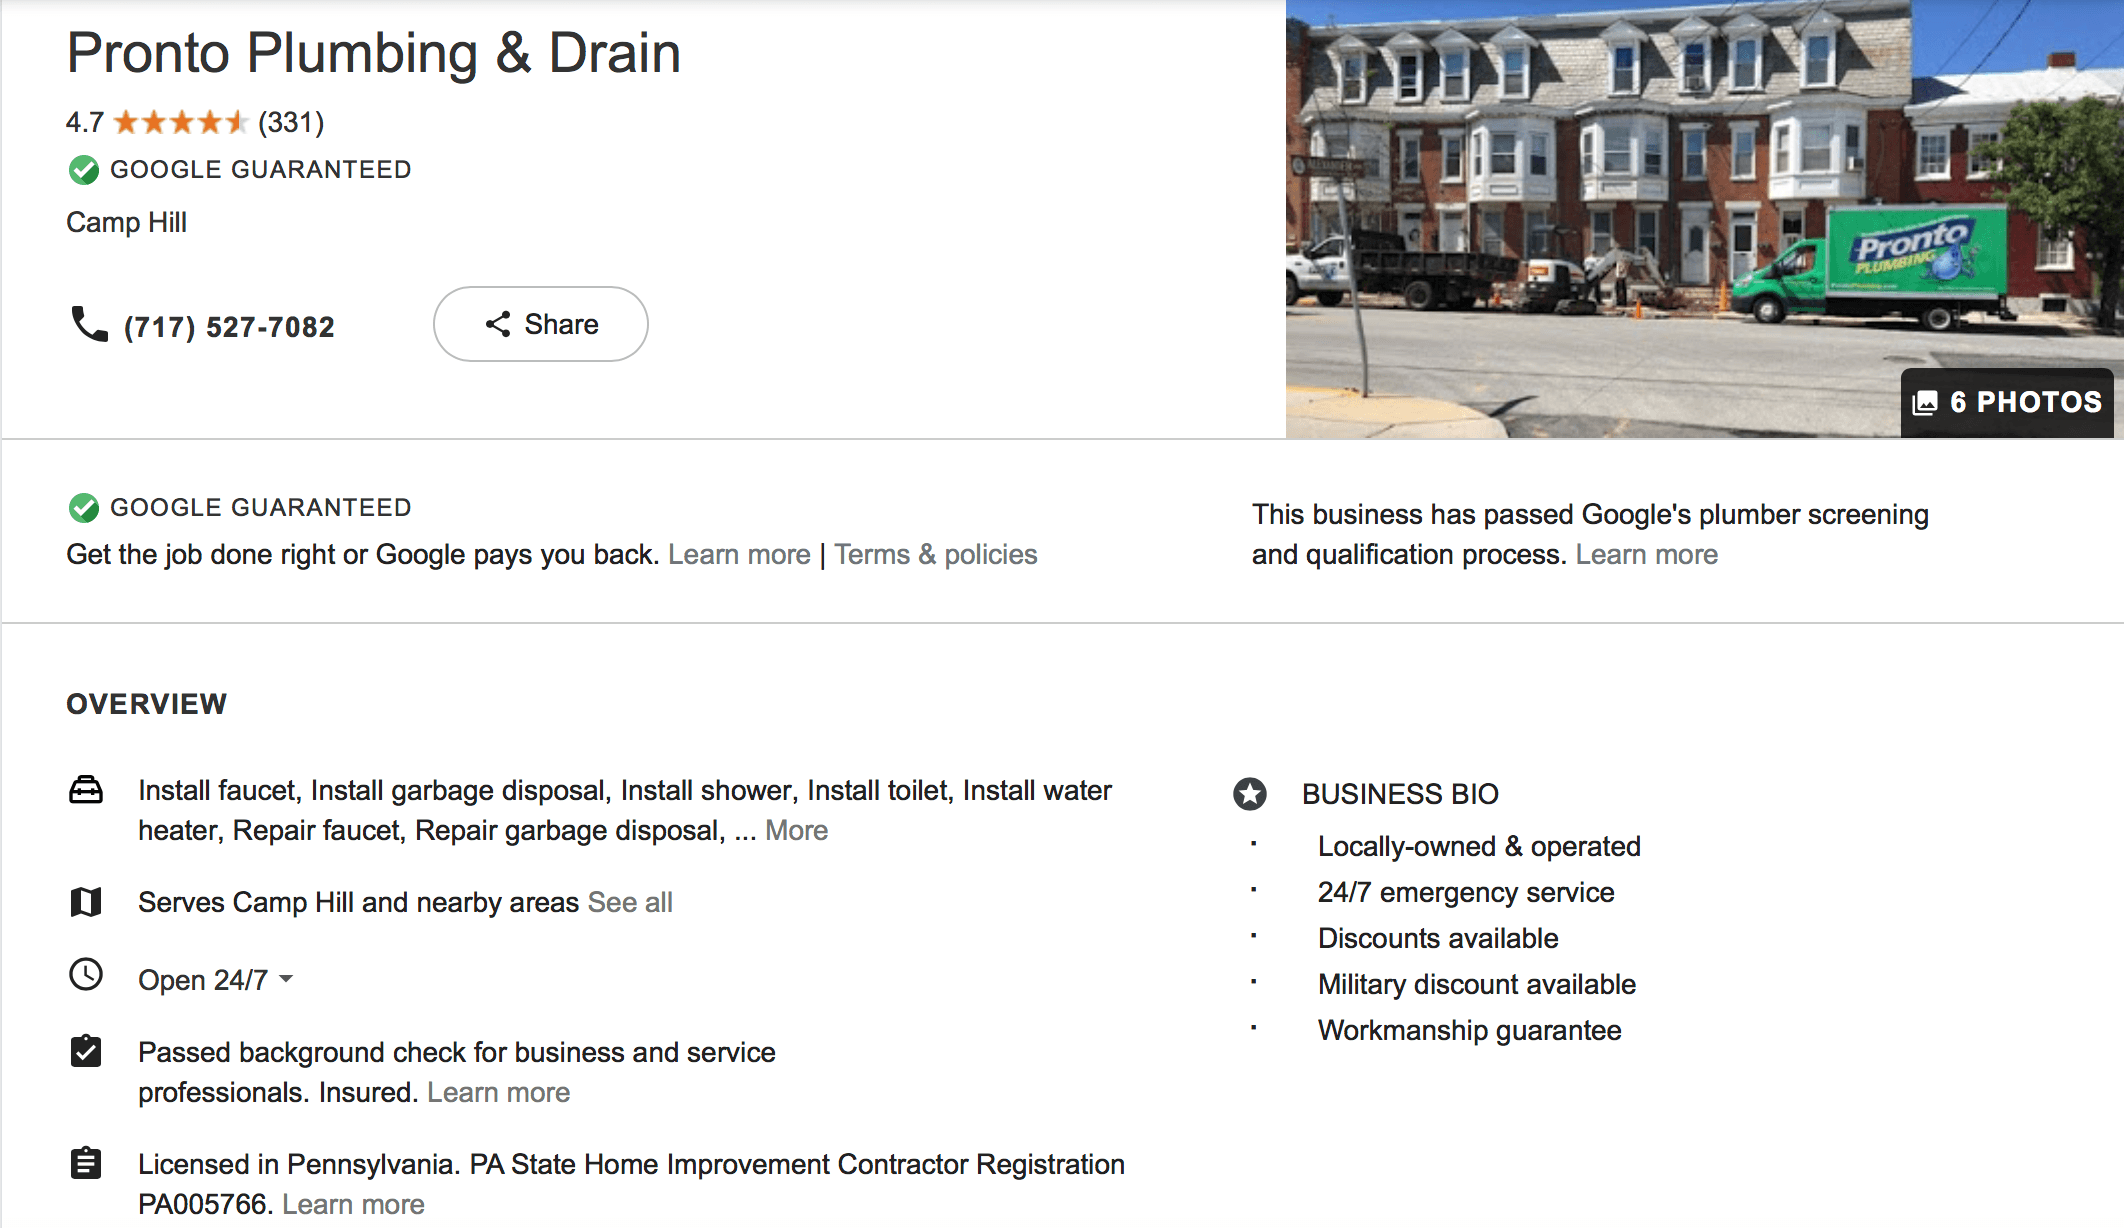The height and width of the screenshot is (1228, 2124).
Task: Click the map icon beside service areas
Action: click(86, 902)
